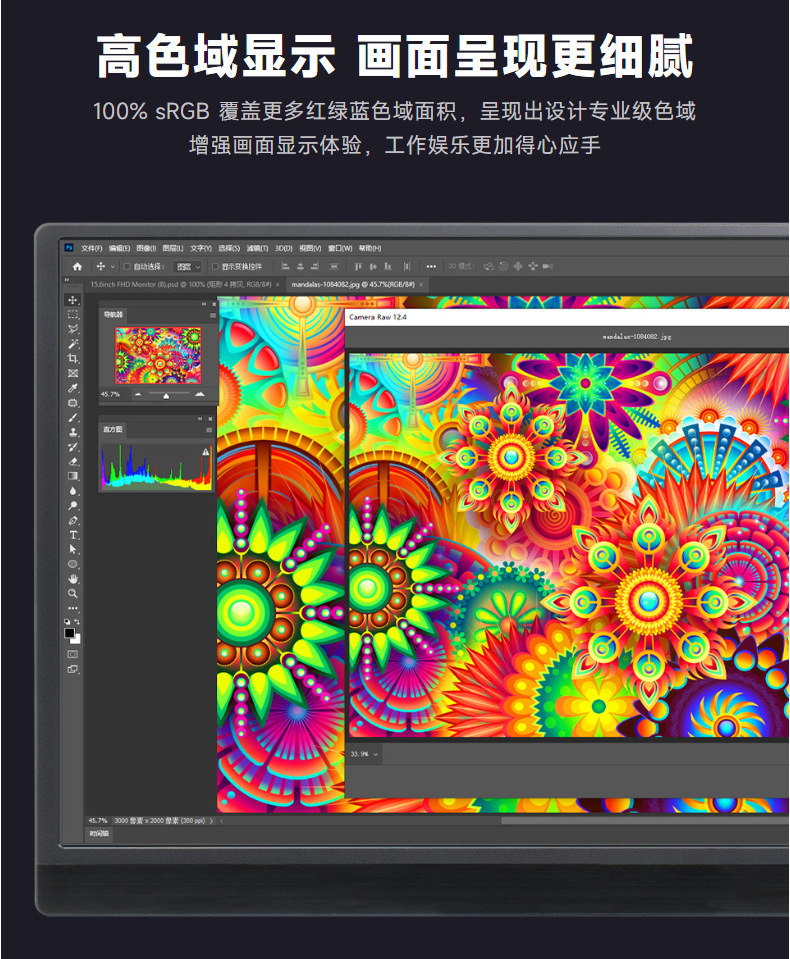Click the 导航器 panel tab

click(x=113, y=315)
